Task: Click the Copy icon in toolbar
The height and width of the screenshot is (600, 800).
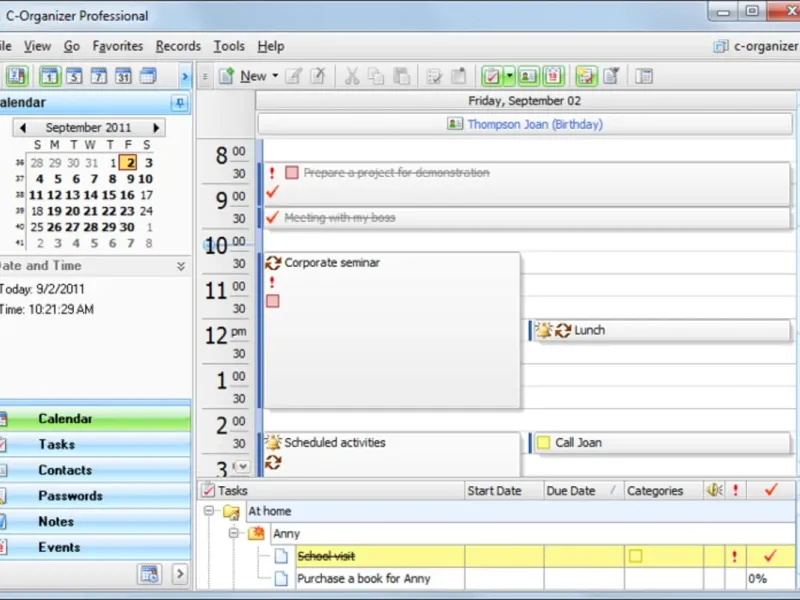Action: pyautogui.click(x=376, y=76)
